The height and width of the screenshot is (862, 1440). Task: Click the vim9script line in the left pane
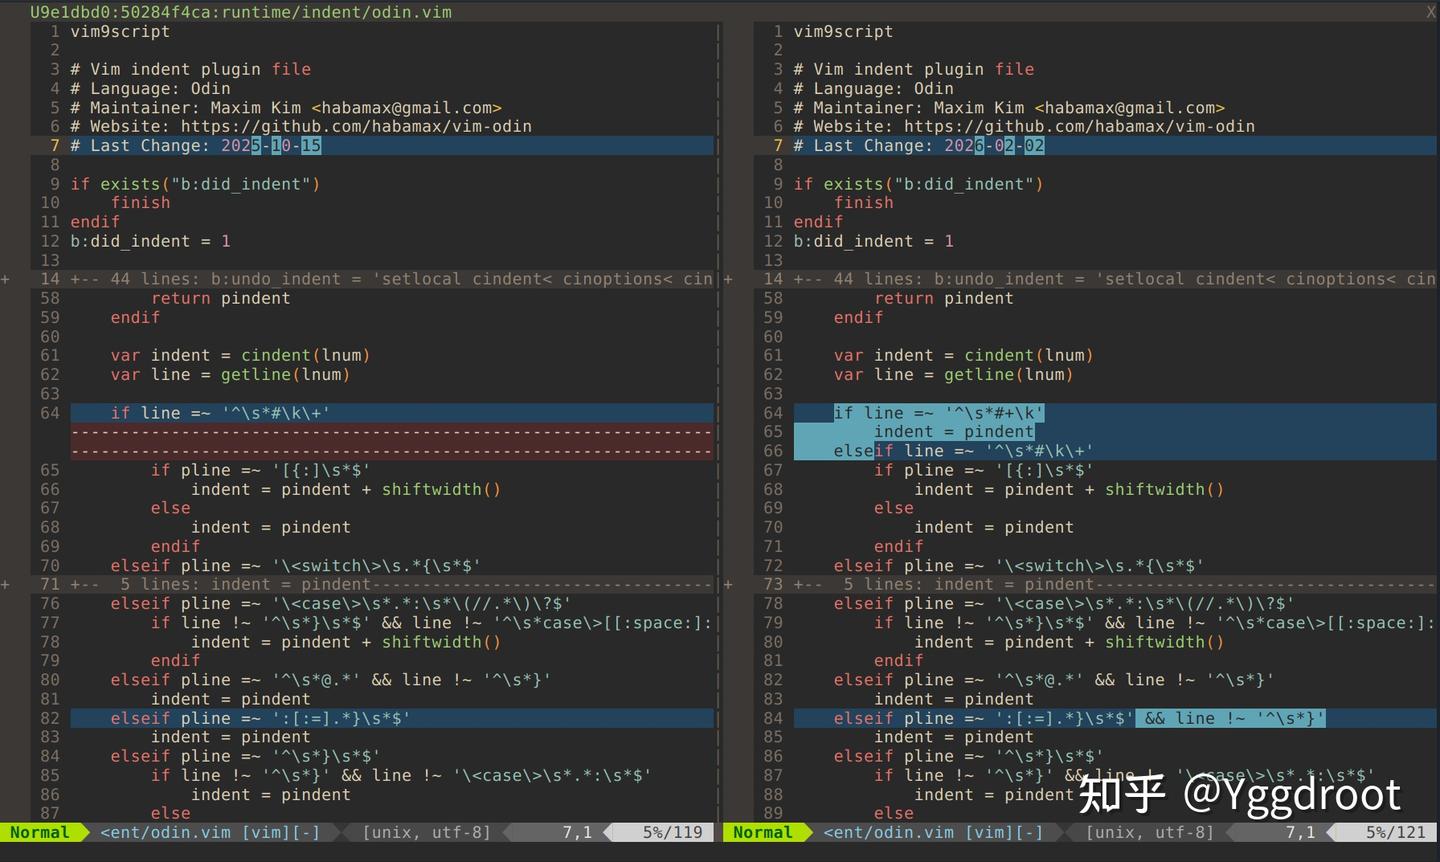120,32
